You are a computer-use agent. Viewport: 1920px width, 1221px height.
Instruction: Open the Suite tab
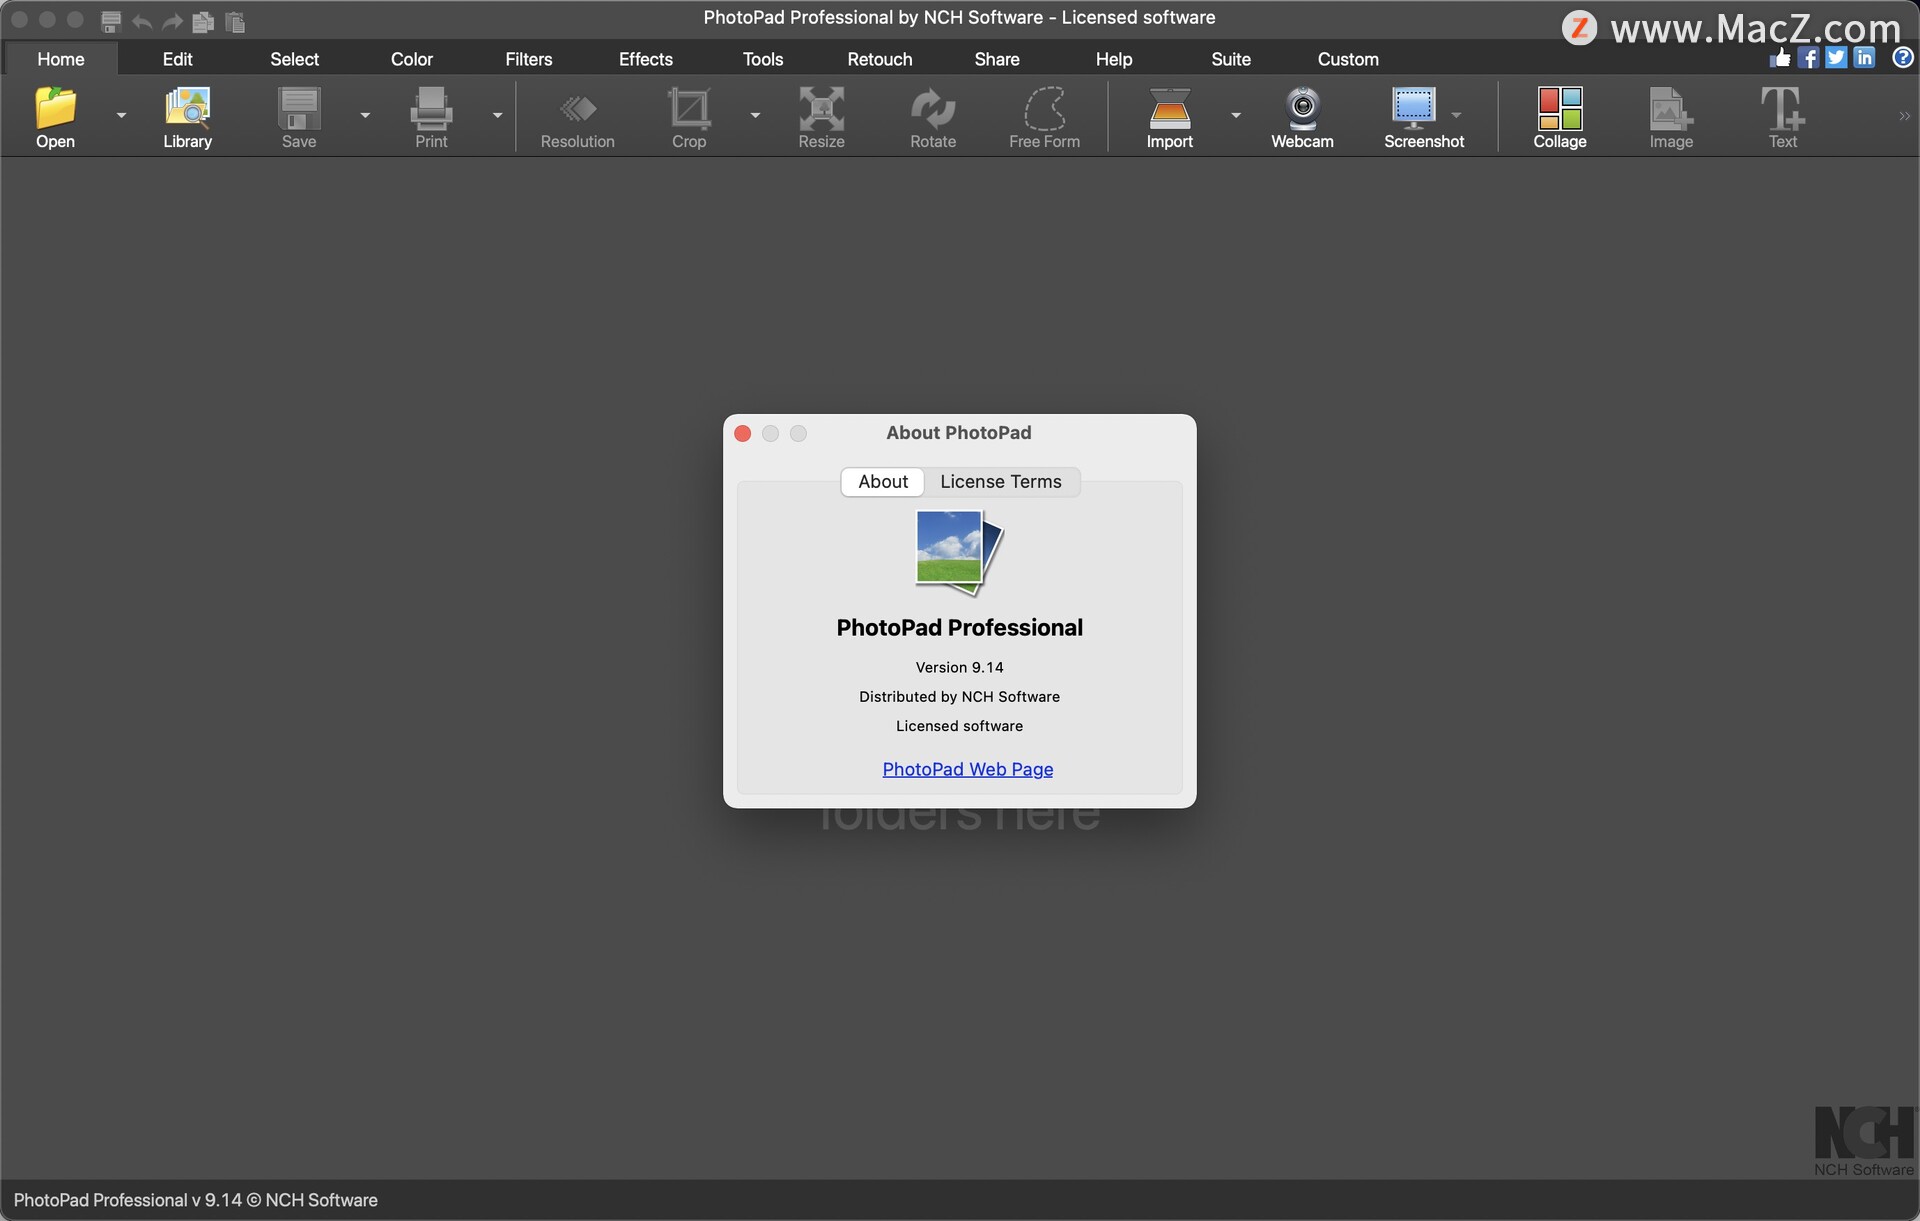click(1230, 59)
